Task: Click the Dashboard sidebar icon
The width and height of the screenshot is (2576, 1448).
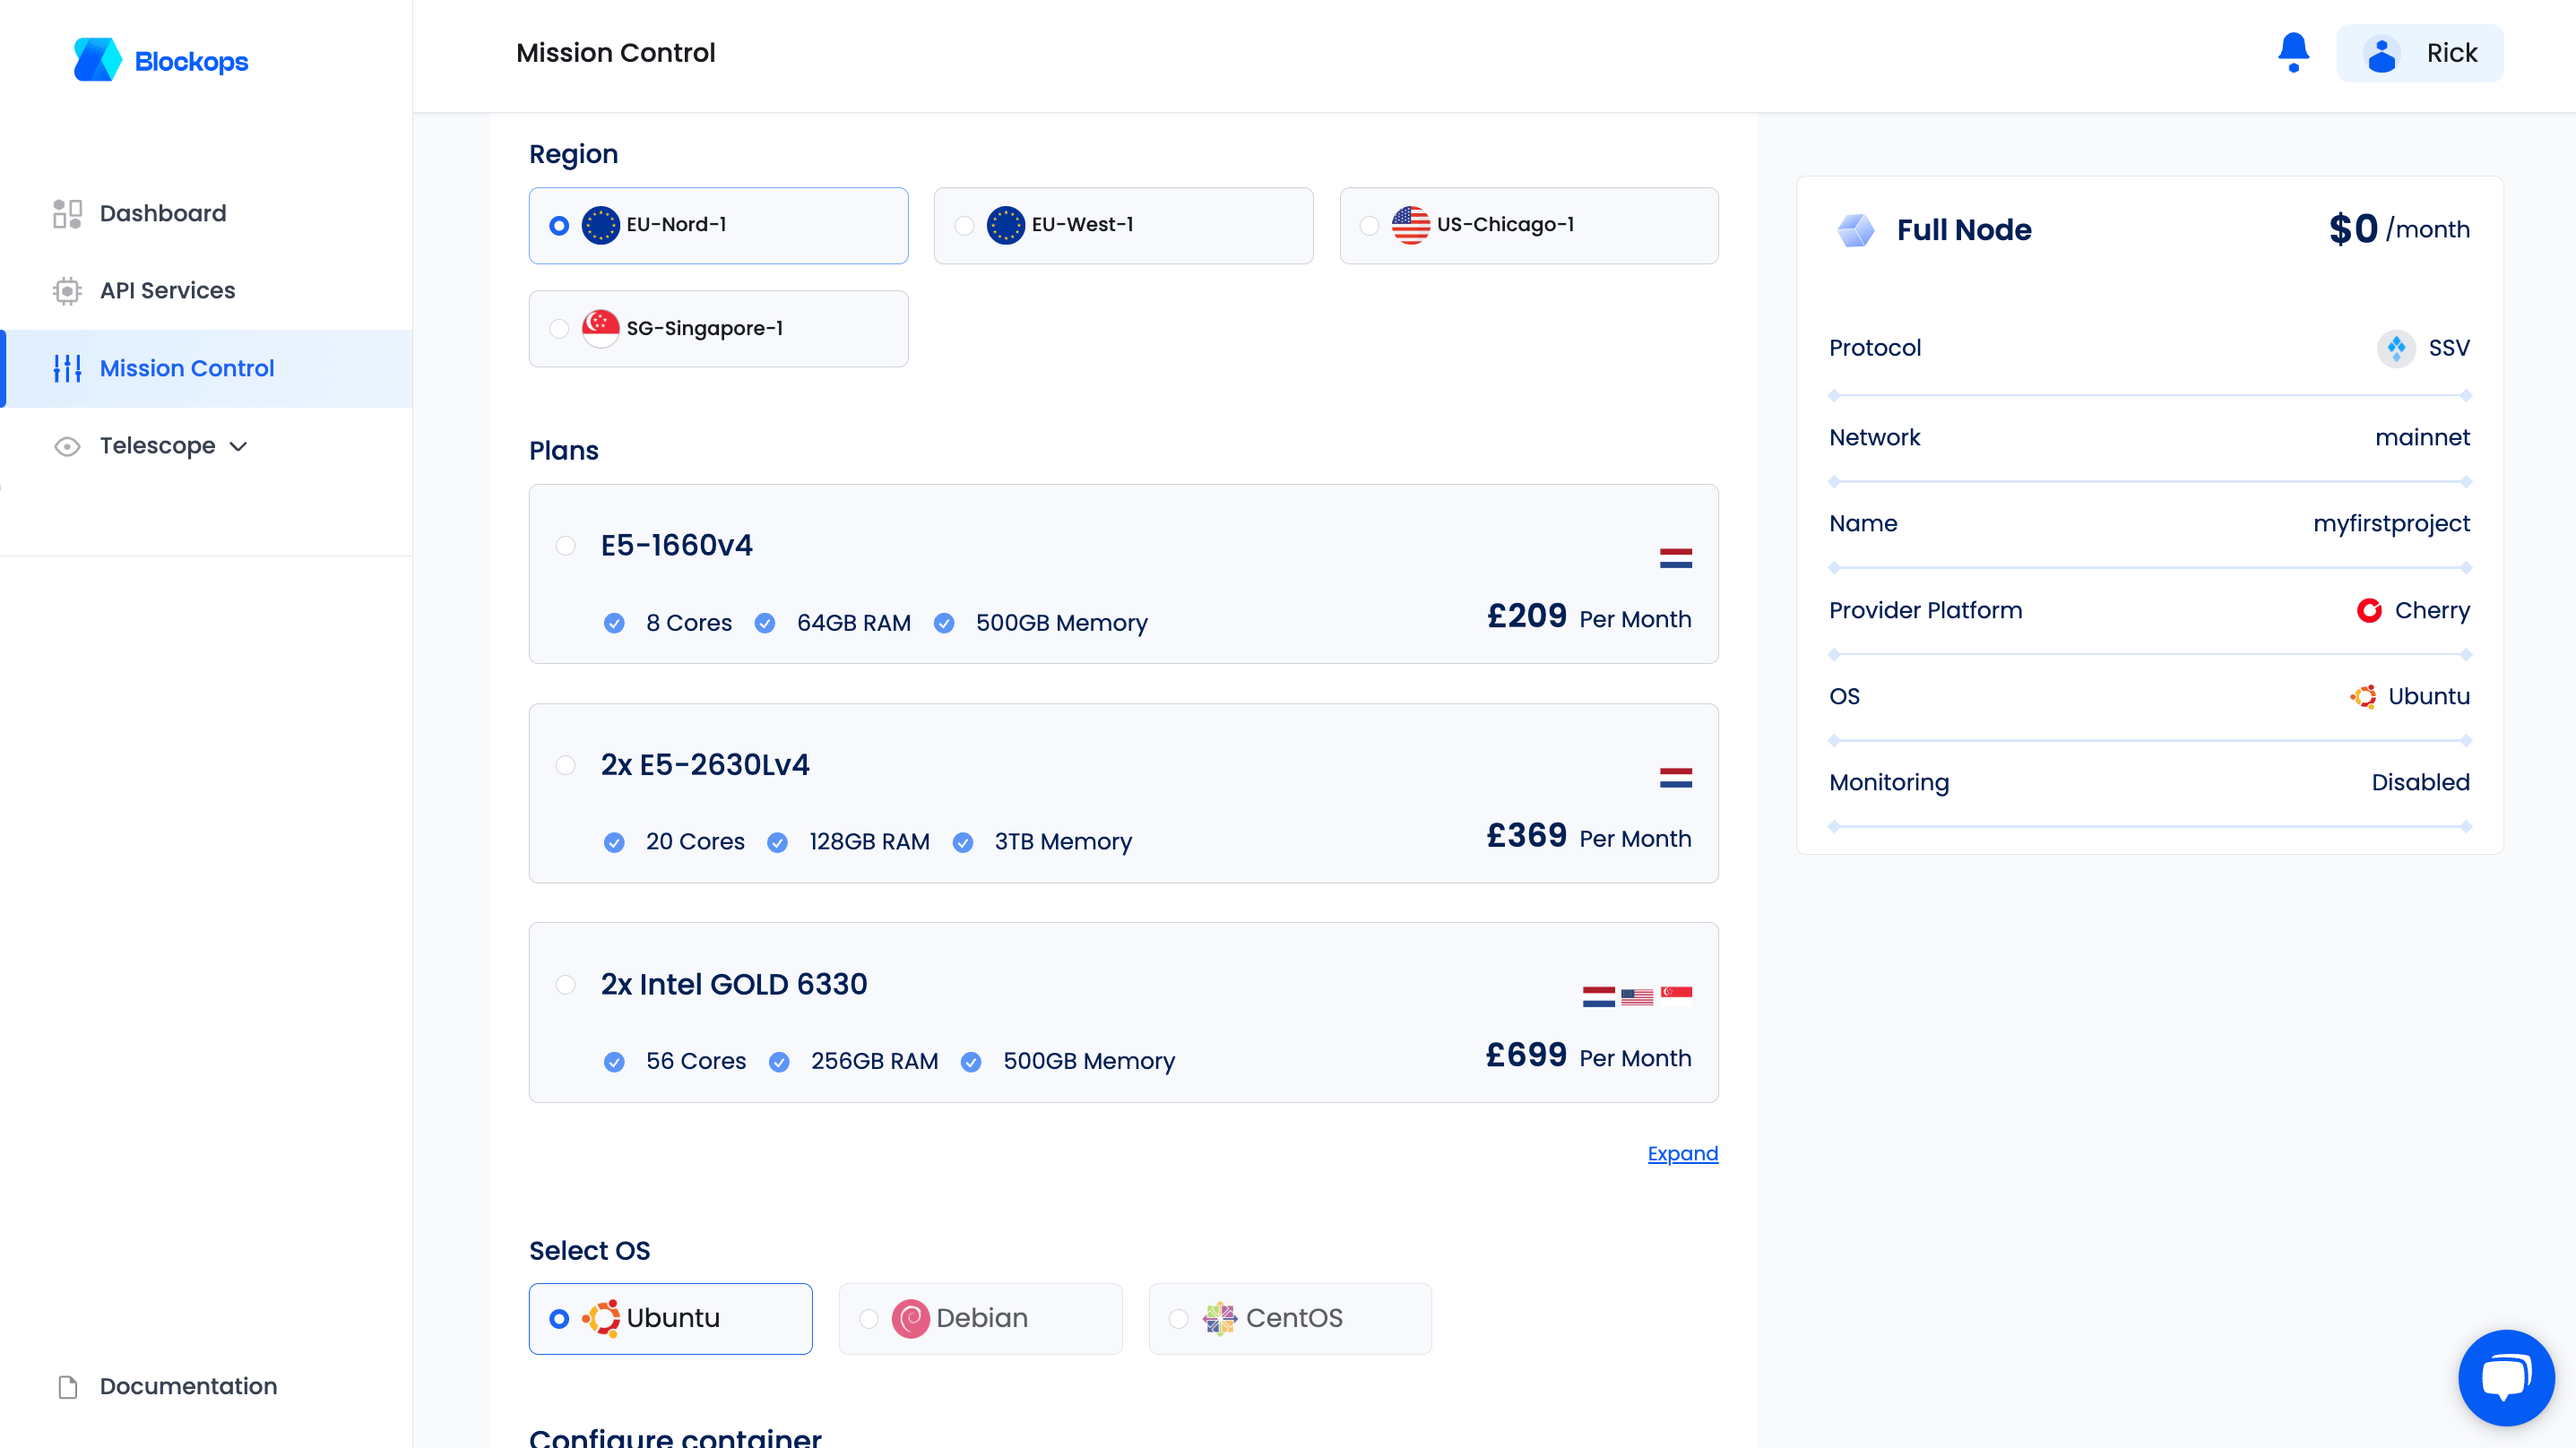Action: [67, 213]
